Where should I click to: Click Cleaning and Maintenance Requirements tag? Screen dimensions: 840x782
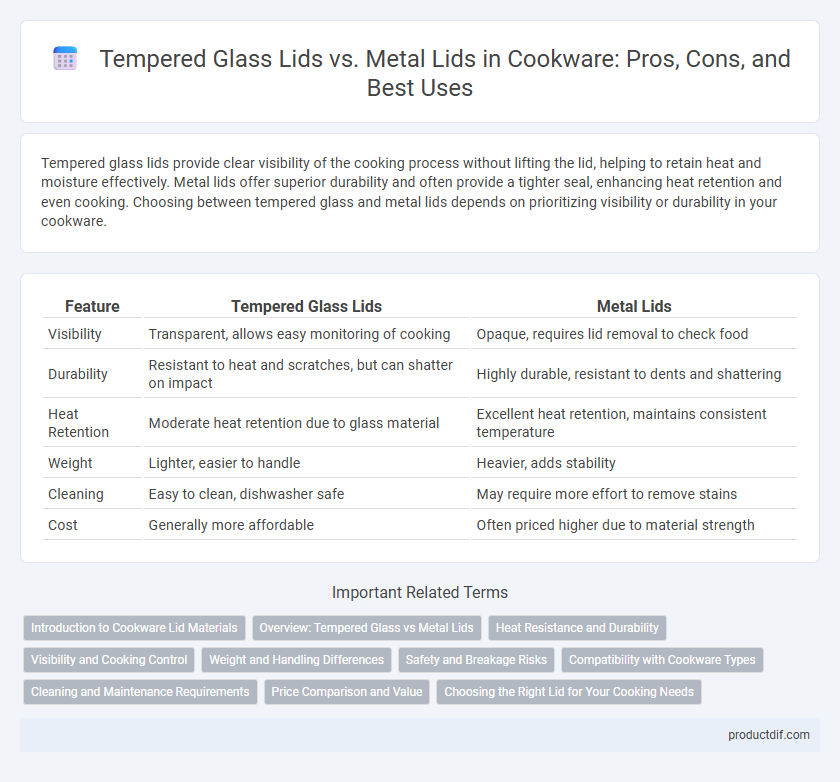tap(140, 692)
